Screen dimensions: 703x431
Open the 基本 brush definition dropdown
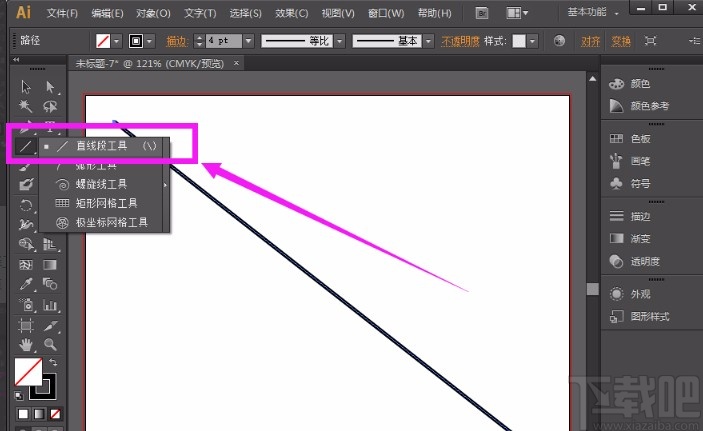[x=429, y=41]
